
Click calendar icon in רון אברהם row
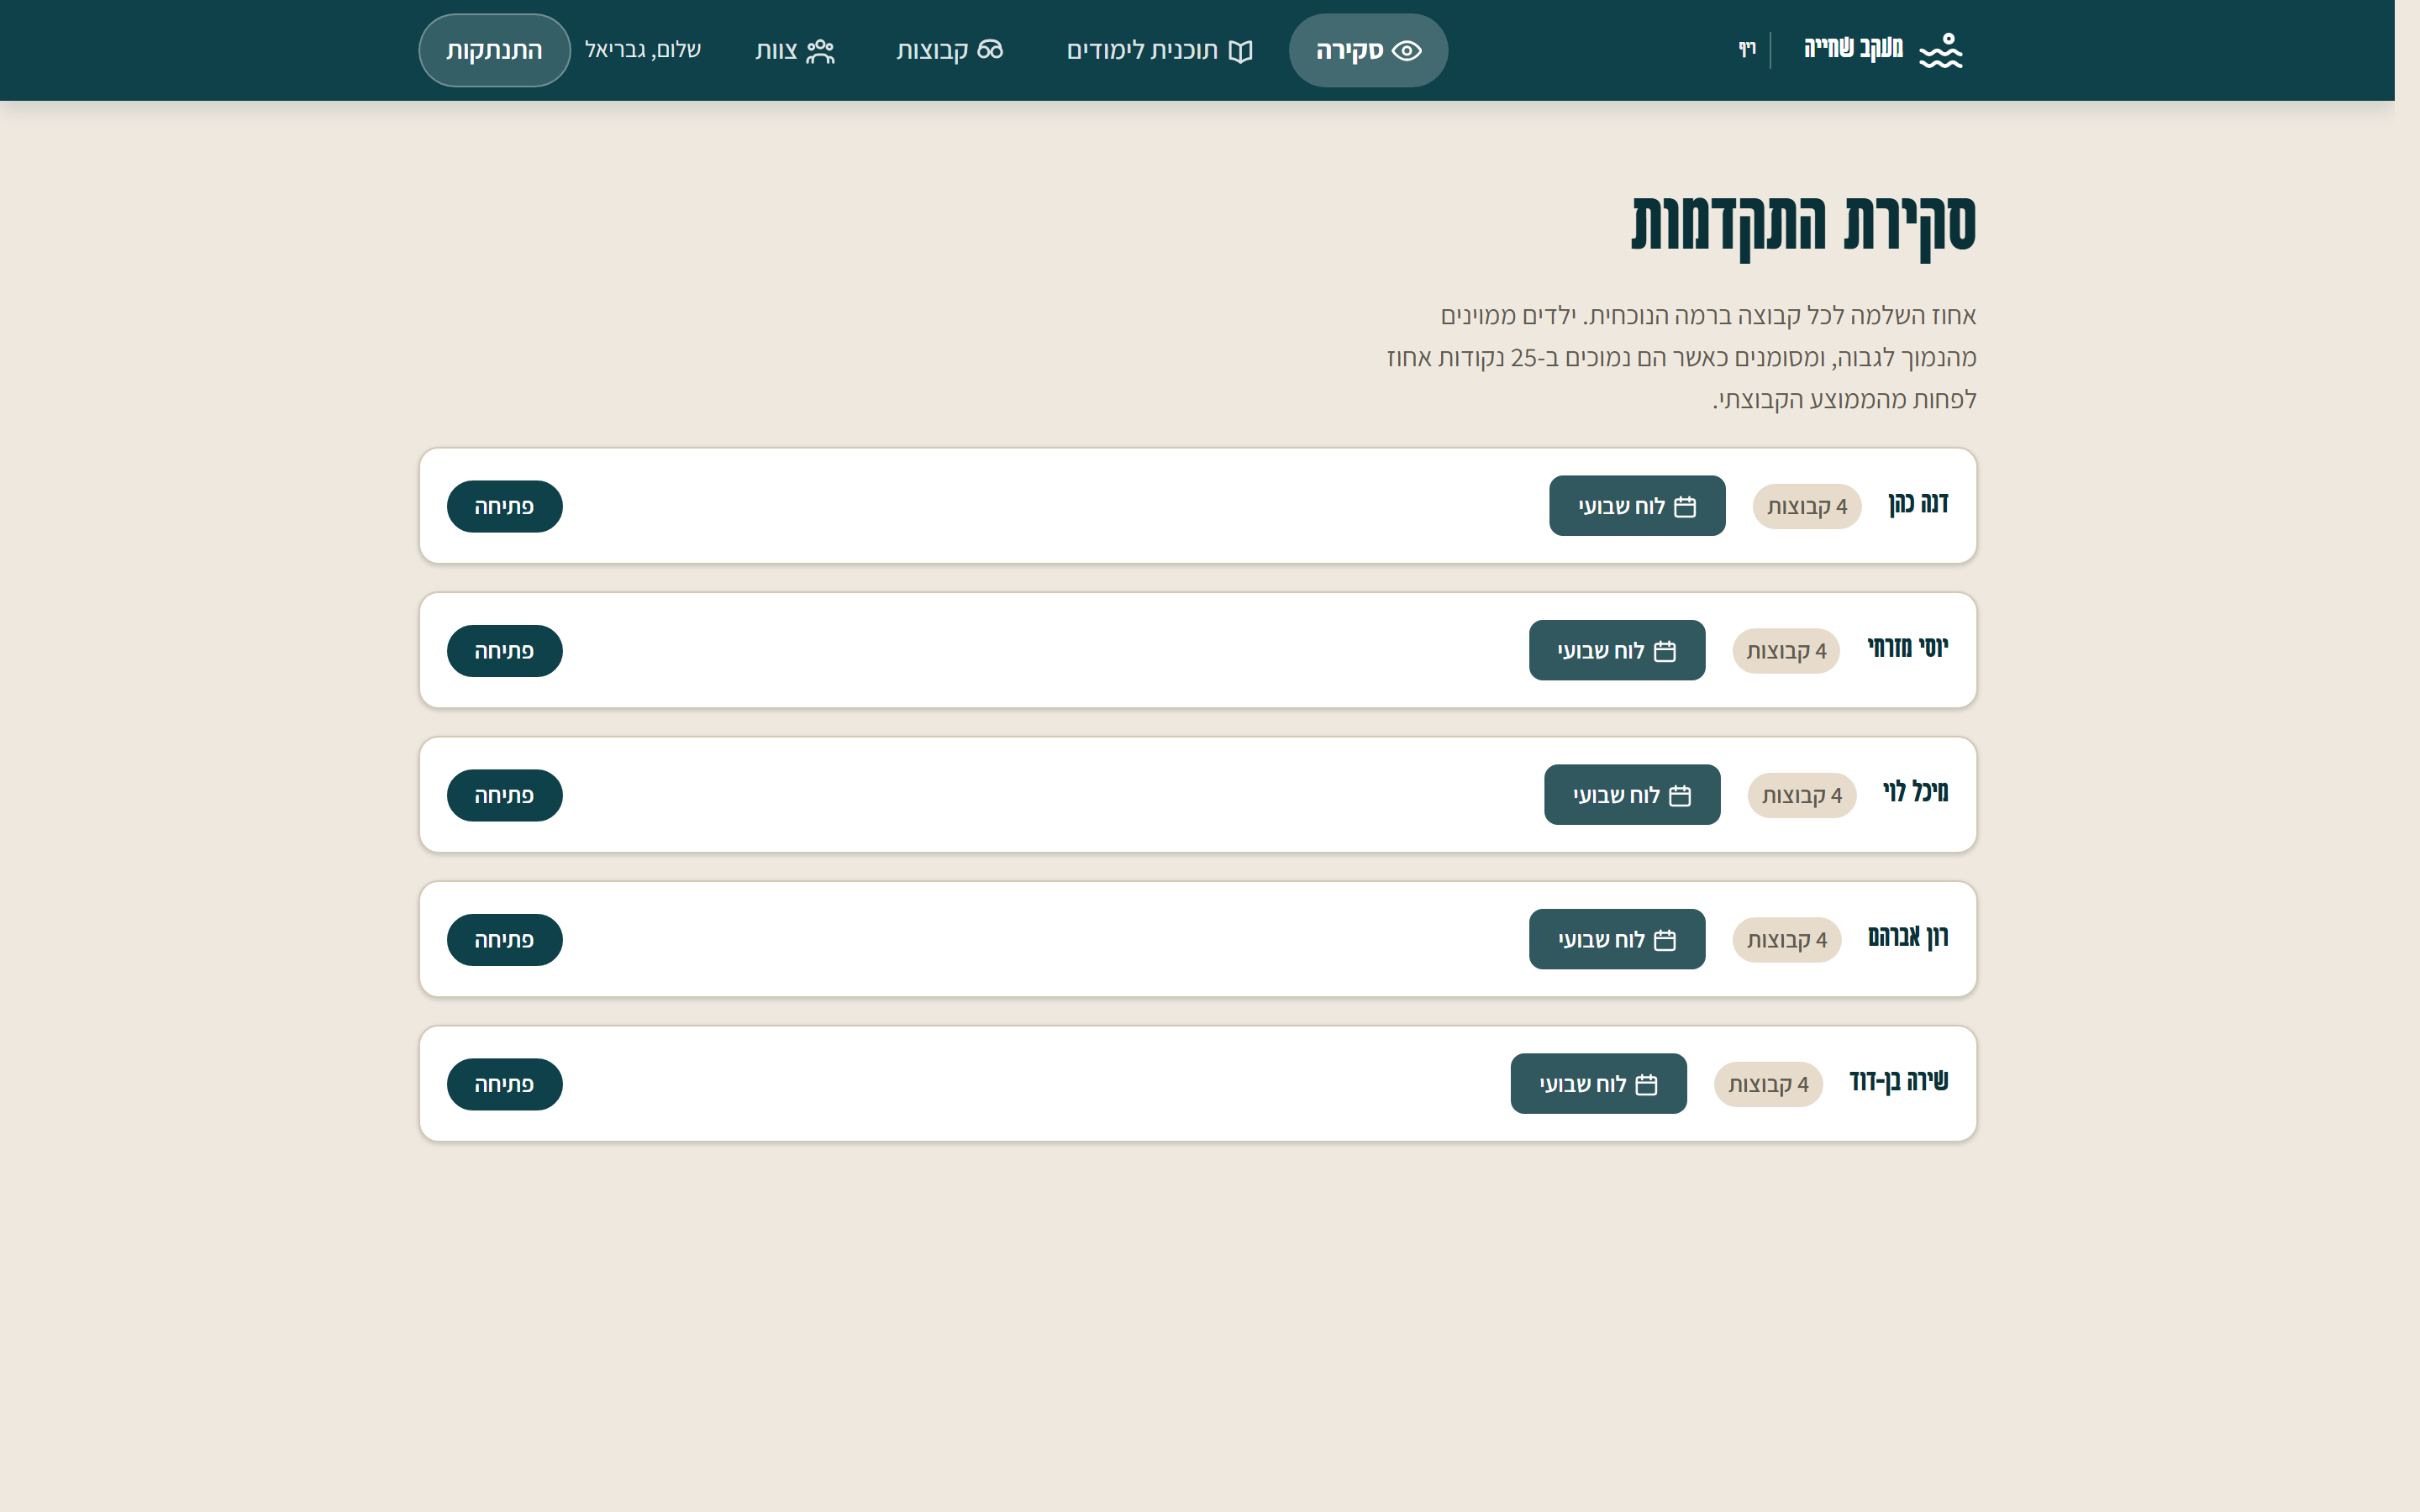(x=1665, y=940)
